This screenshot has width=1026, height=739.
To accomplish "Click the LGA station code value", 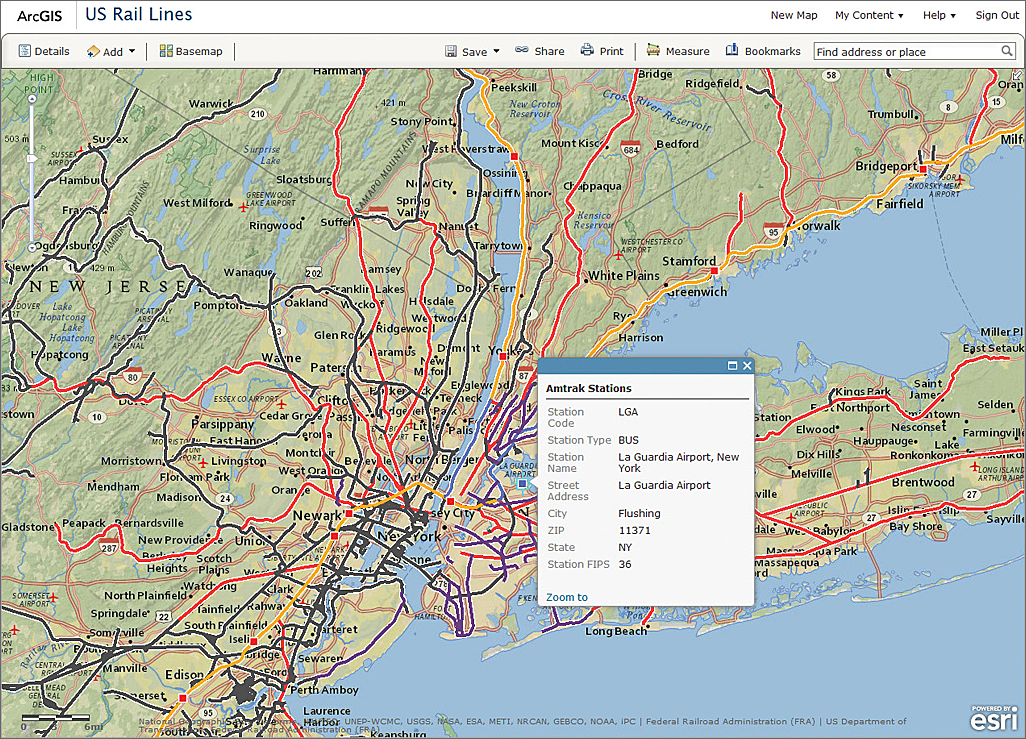I will (628, 412).
